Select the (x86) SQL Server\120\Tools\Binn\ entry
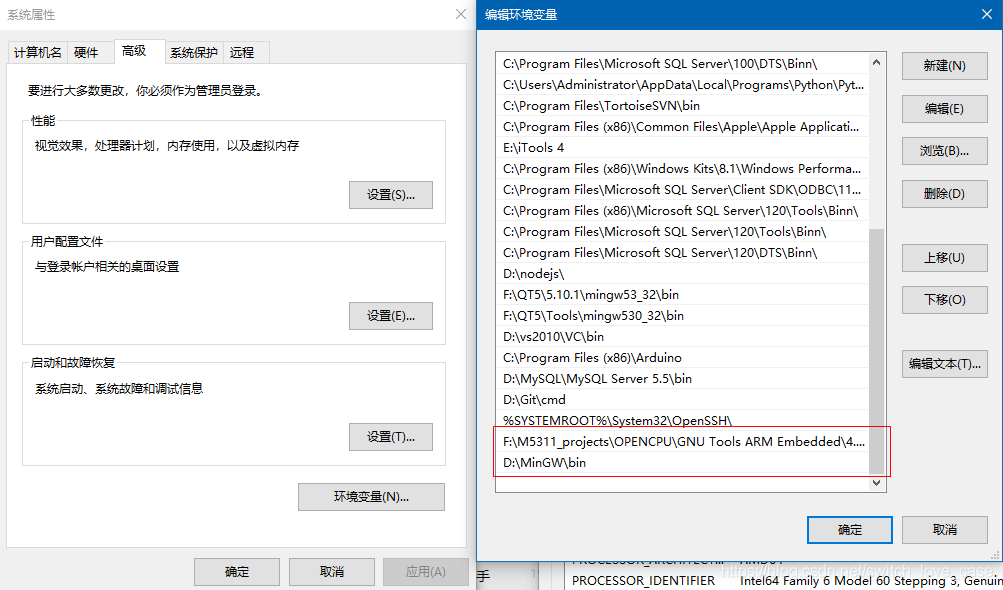 [x=683, y=211]
